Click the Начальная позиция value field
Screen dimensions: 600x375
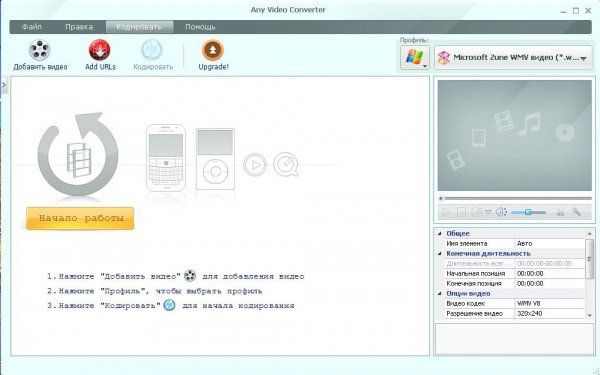550,274
